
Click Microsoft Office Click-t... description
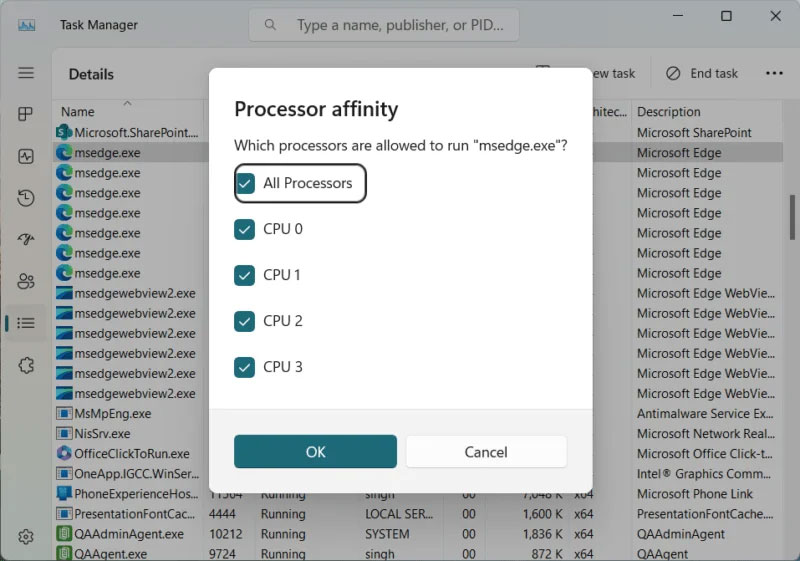point(705,453)
